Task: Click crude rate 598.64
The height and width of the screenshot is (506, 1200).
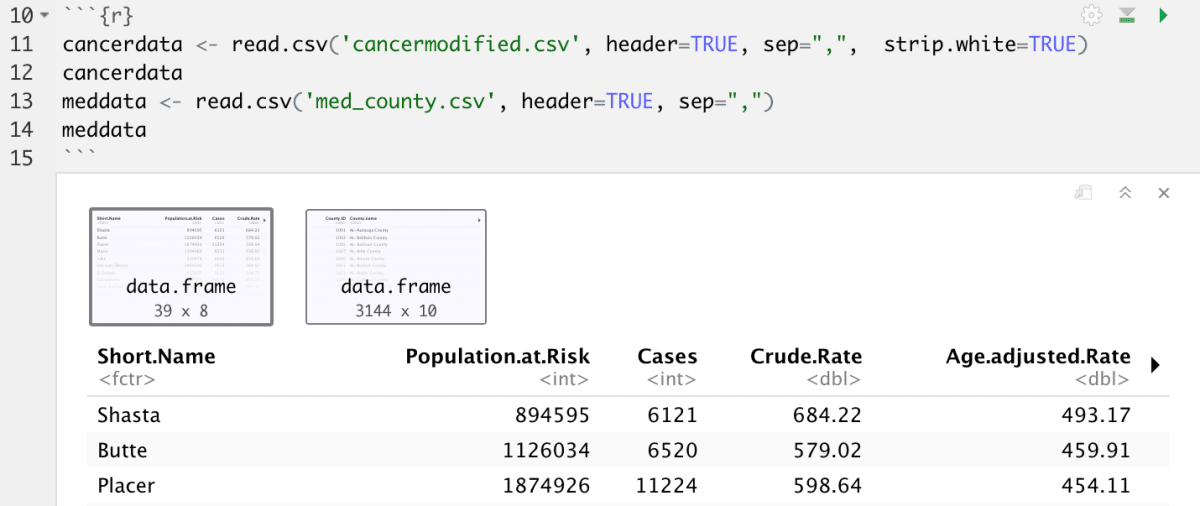Action: click(829, 486)
